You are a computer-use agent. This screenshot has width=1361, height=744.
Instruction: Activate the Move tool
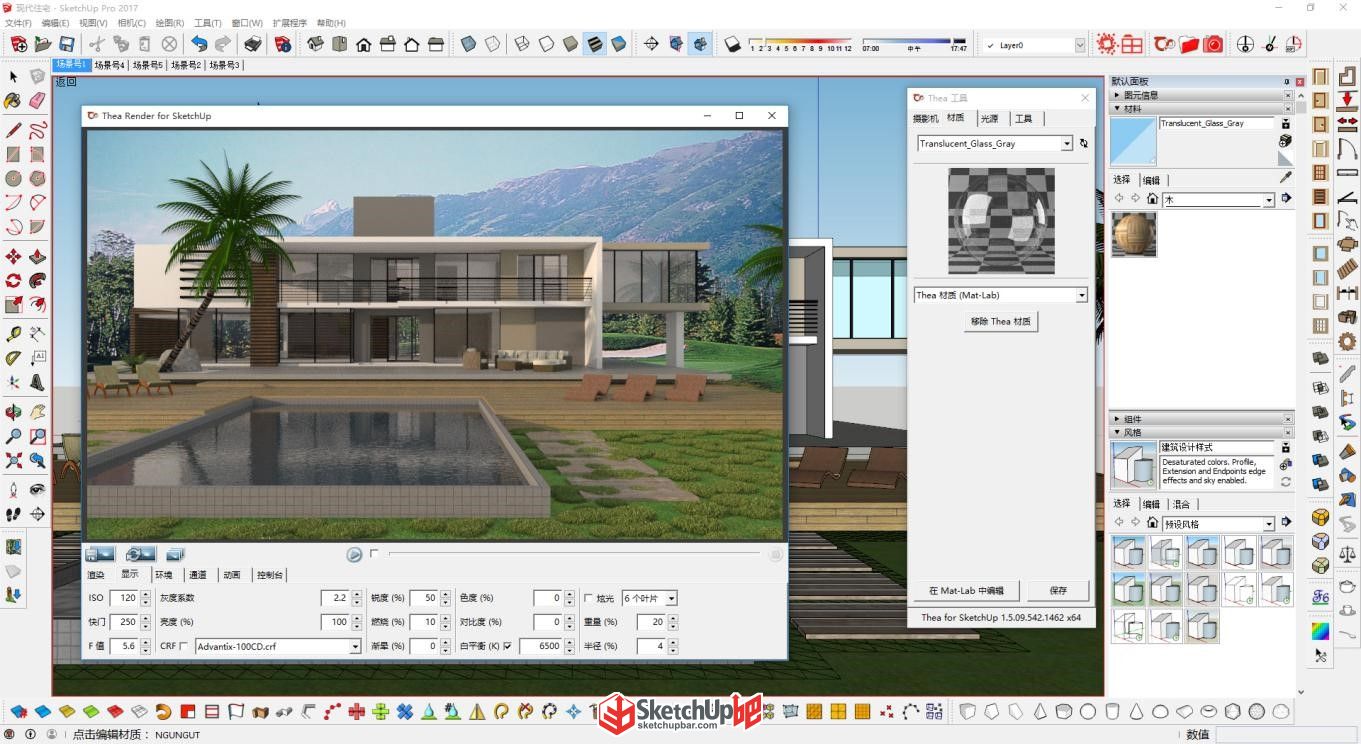13,257
